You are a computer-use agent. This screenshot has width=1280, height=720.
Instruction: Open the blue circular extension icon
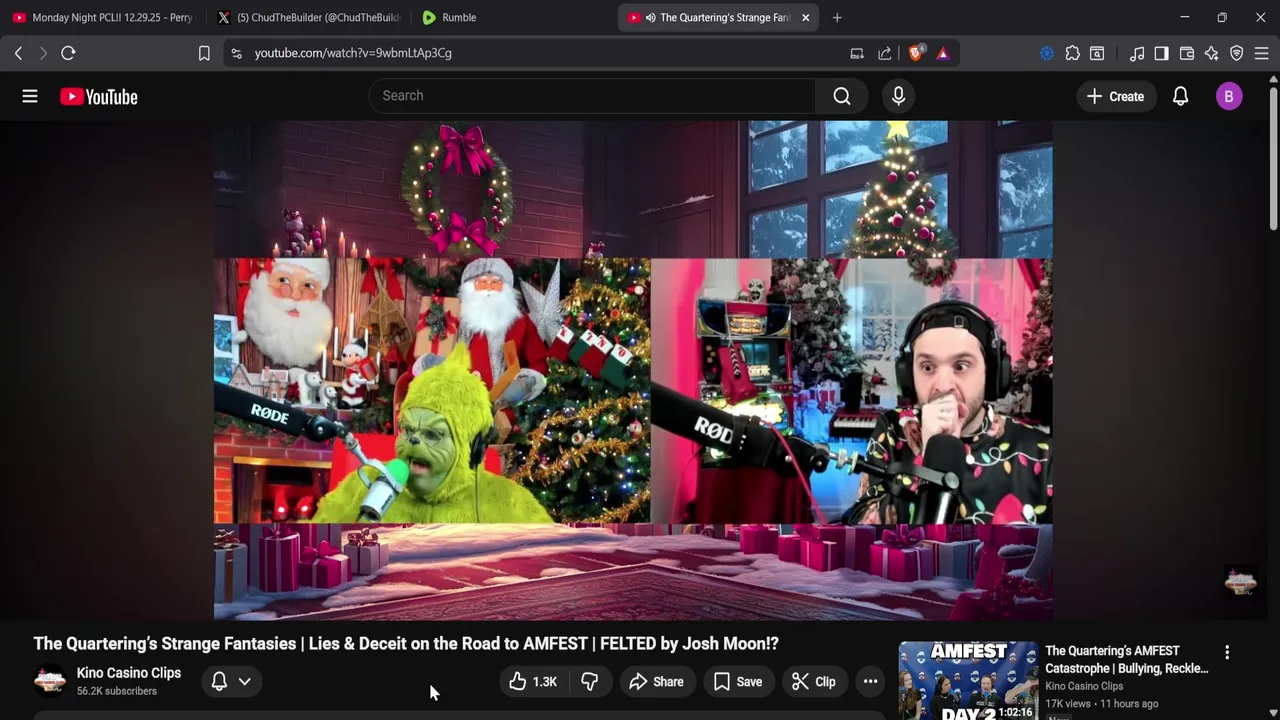tap(1047, 53)
